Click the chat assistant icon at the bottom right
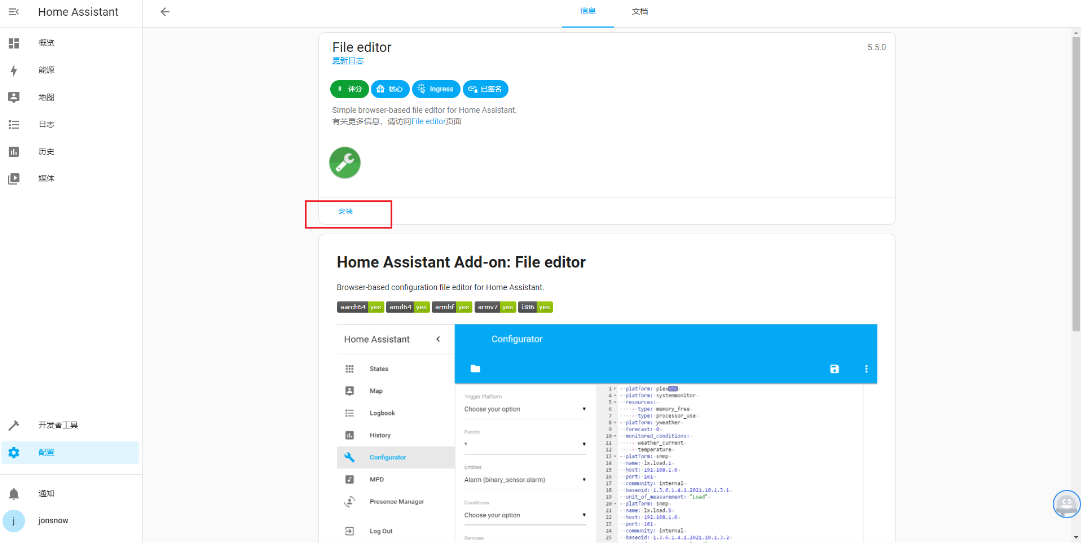Image resolution: width=1084 pixels, height=558 pixels. pos(1066,503)
